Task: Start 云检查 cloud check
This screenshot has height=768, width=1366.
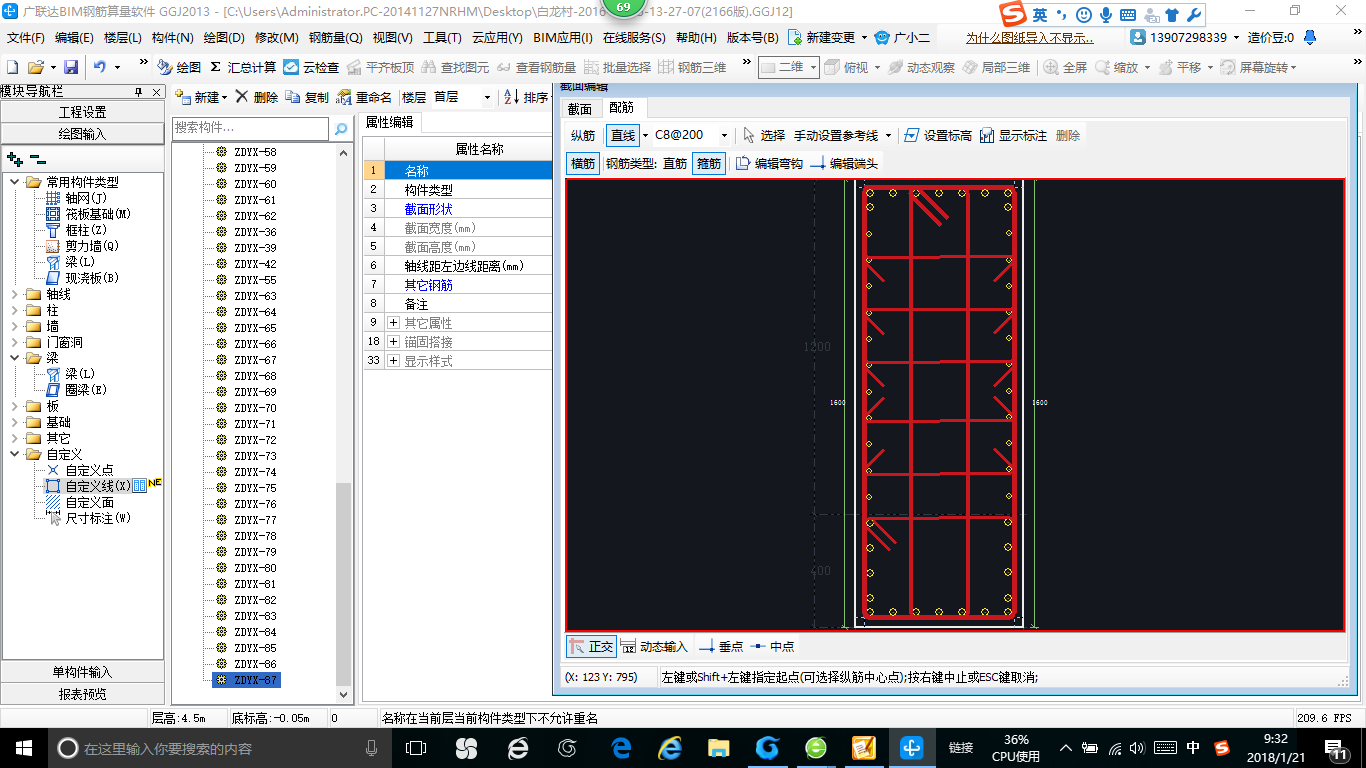Action: click(311, 67)
